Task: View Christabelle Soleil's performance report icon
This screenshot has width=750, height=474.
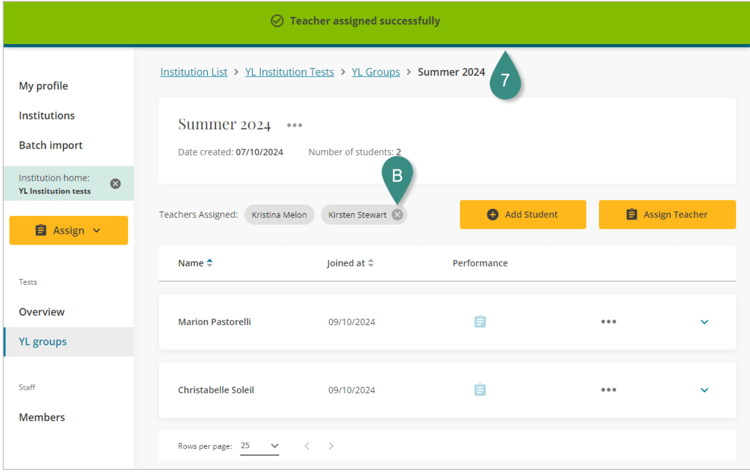Action: [480, 390]
